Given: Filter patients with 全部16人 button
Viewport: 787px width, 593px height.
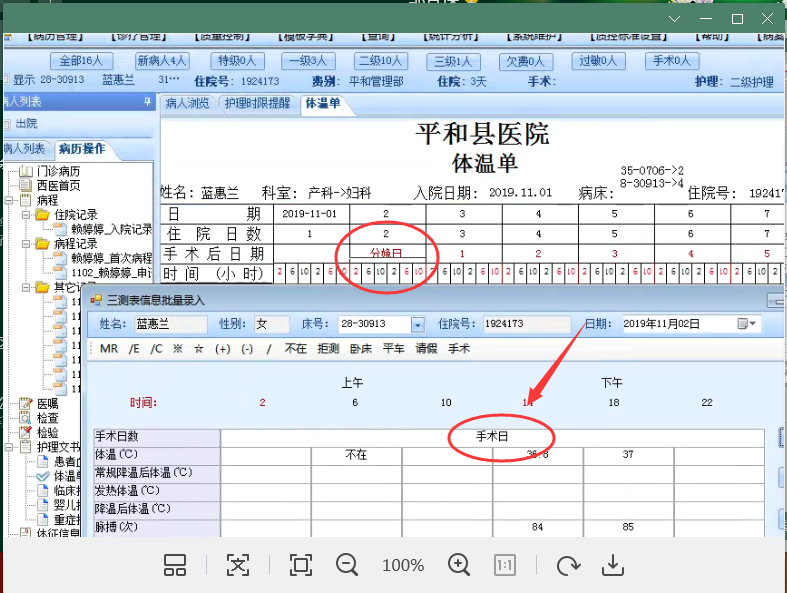Looking at the screenshot, I should [81, 61].
